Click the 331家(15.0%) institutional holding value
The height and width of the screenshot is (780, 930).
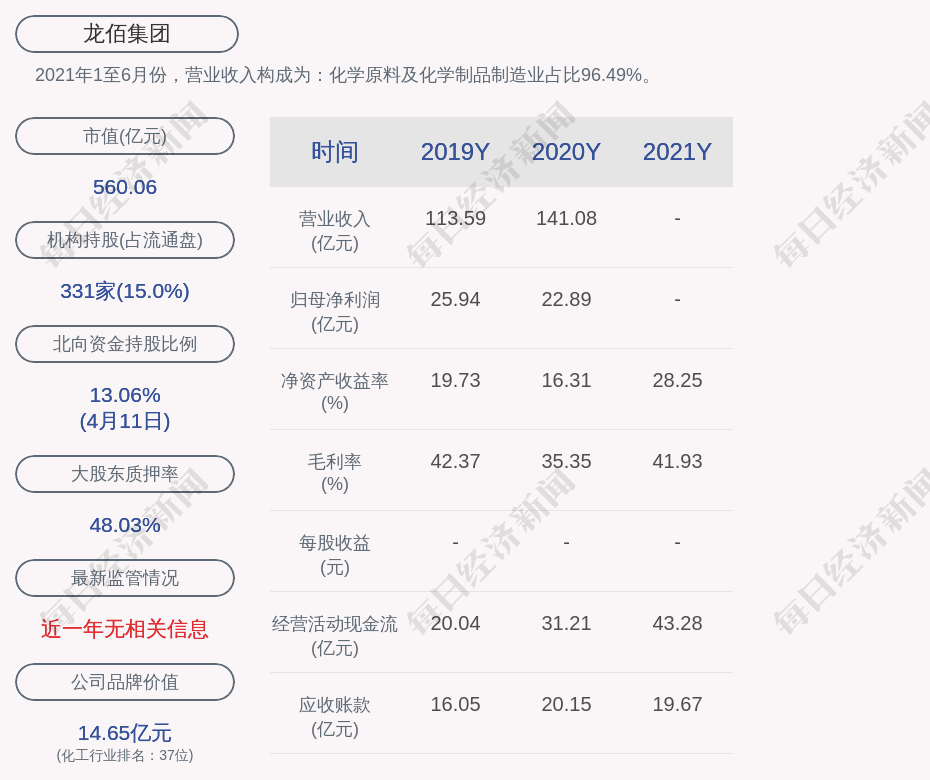point(125,291)
